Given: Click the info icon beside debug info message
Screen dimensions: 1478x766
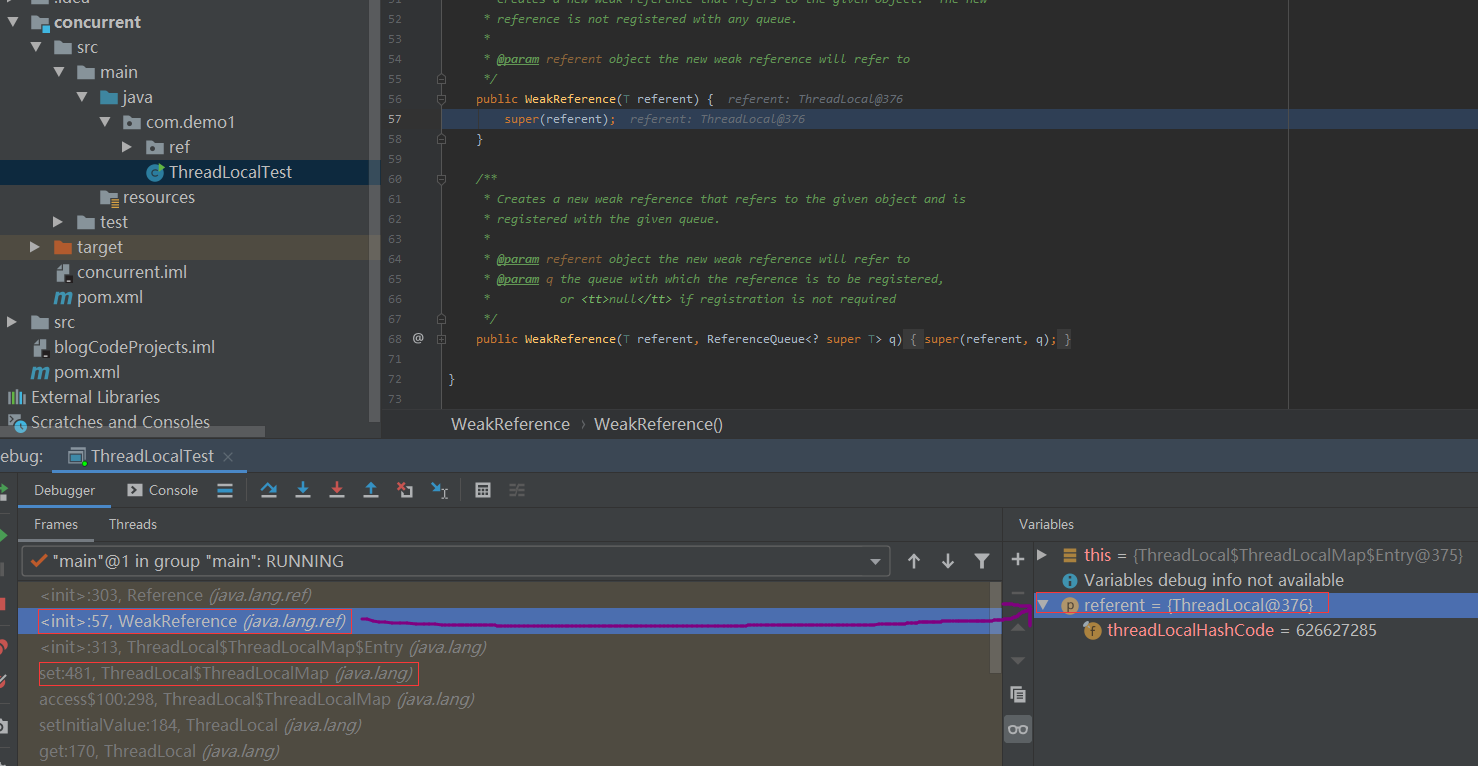Looking at the screenshot, I should click(x=1069, y=580).
